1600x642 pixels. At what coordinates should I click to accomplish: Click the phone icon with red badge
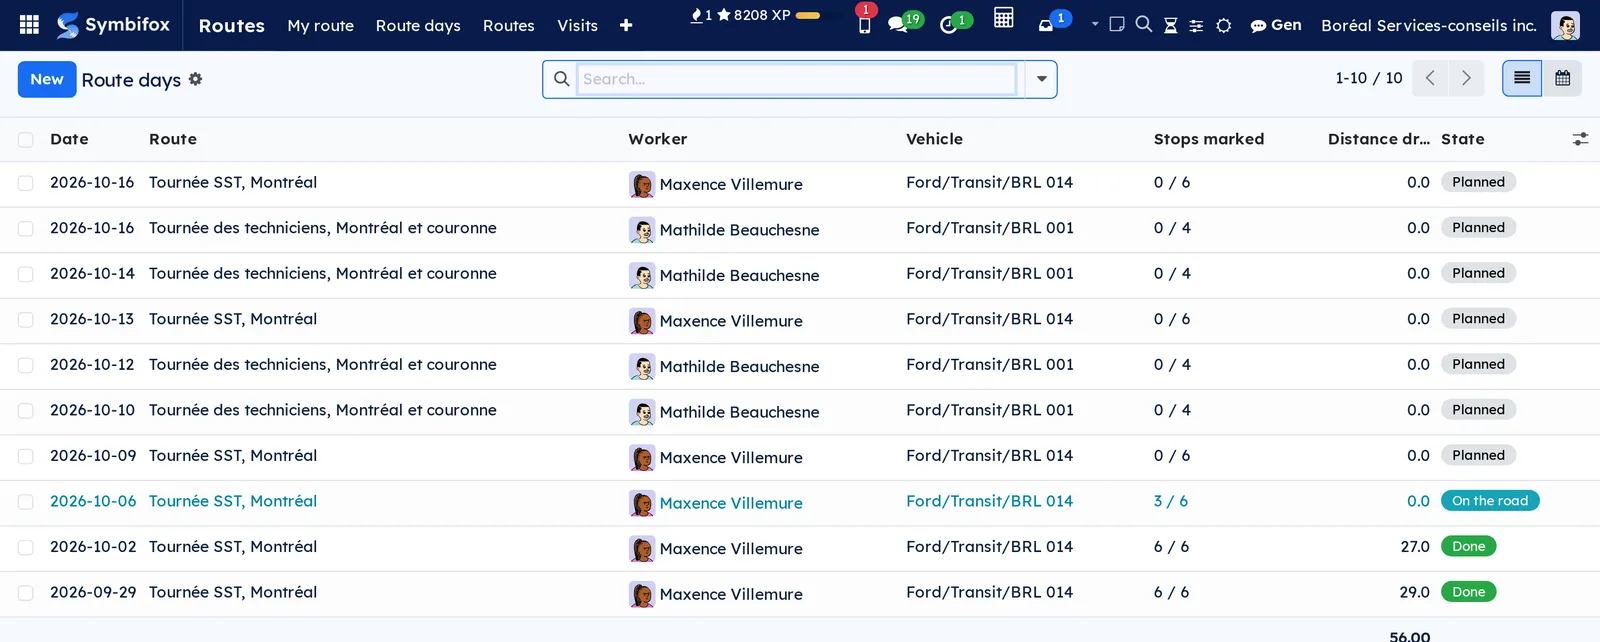(x=865, y=25)
